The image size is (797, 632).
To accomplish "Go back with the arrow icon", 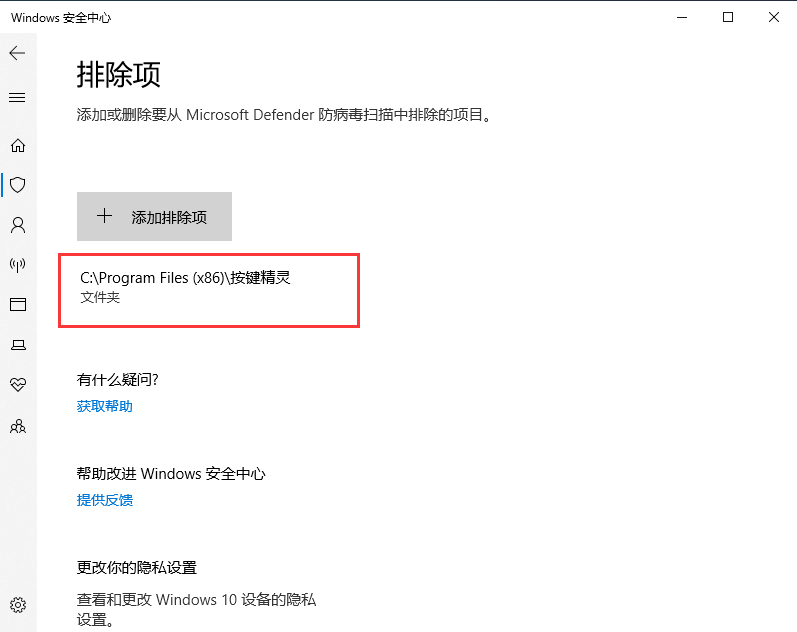I will [x=17, y=53].
